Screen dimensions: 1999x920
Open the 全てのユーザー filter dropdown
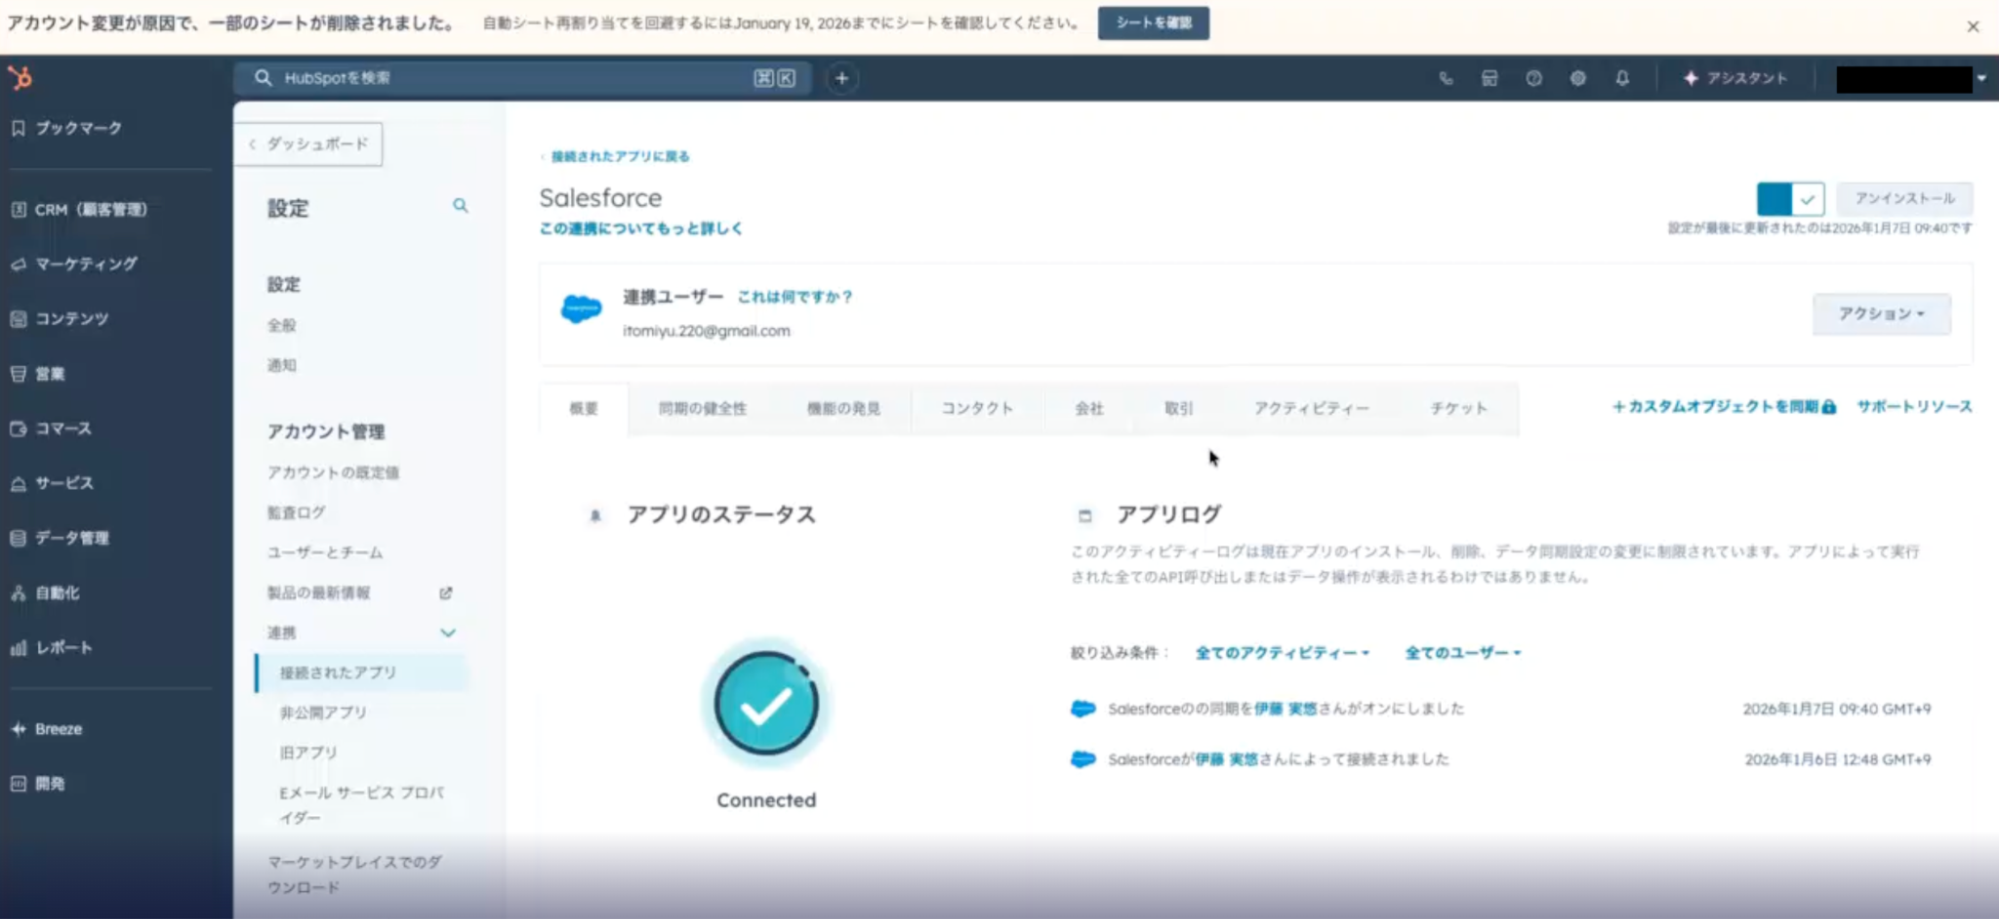[1463, 653]
